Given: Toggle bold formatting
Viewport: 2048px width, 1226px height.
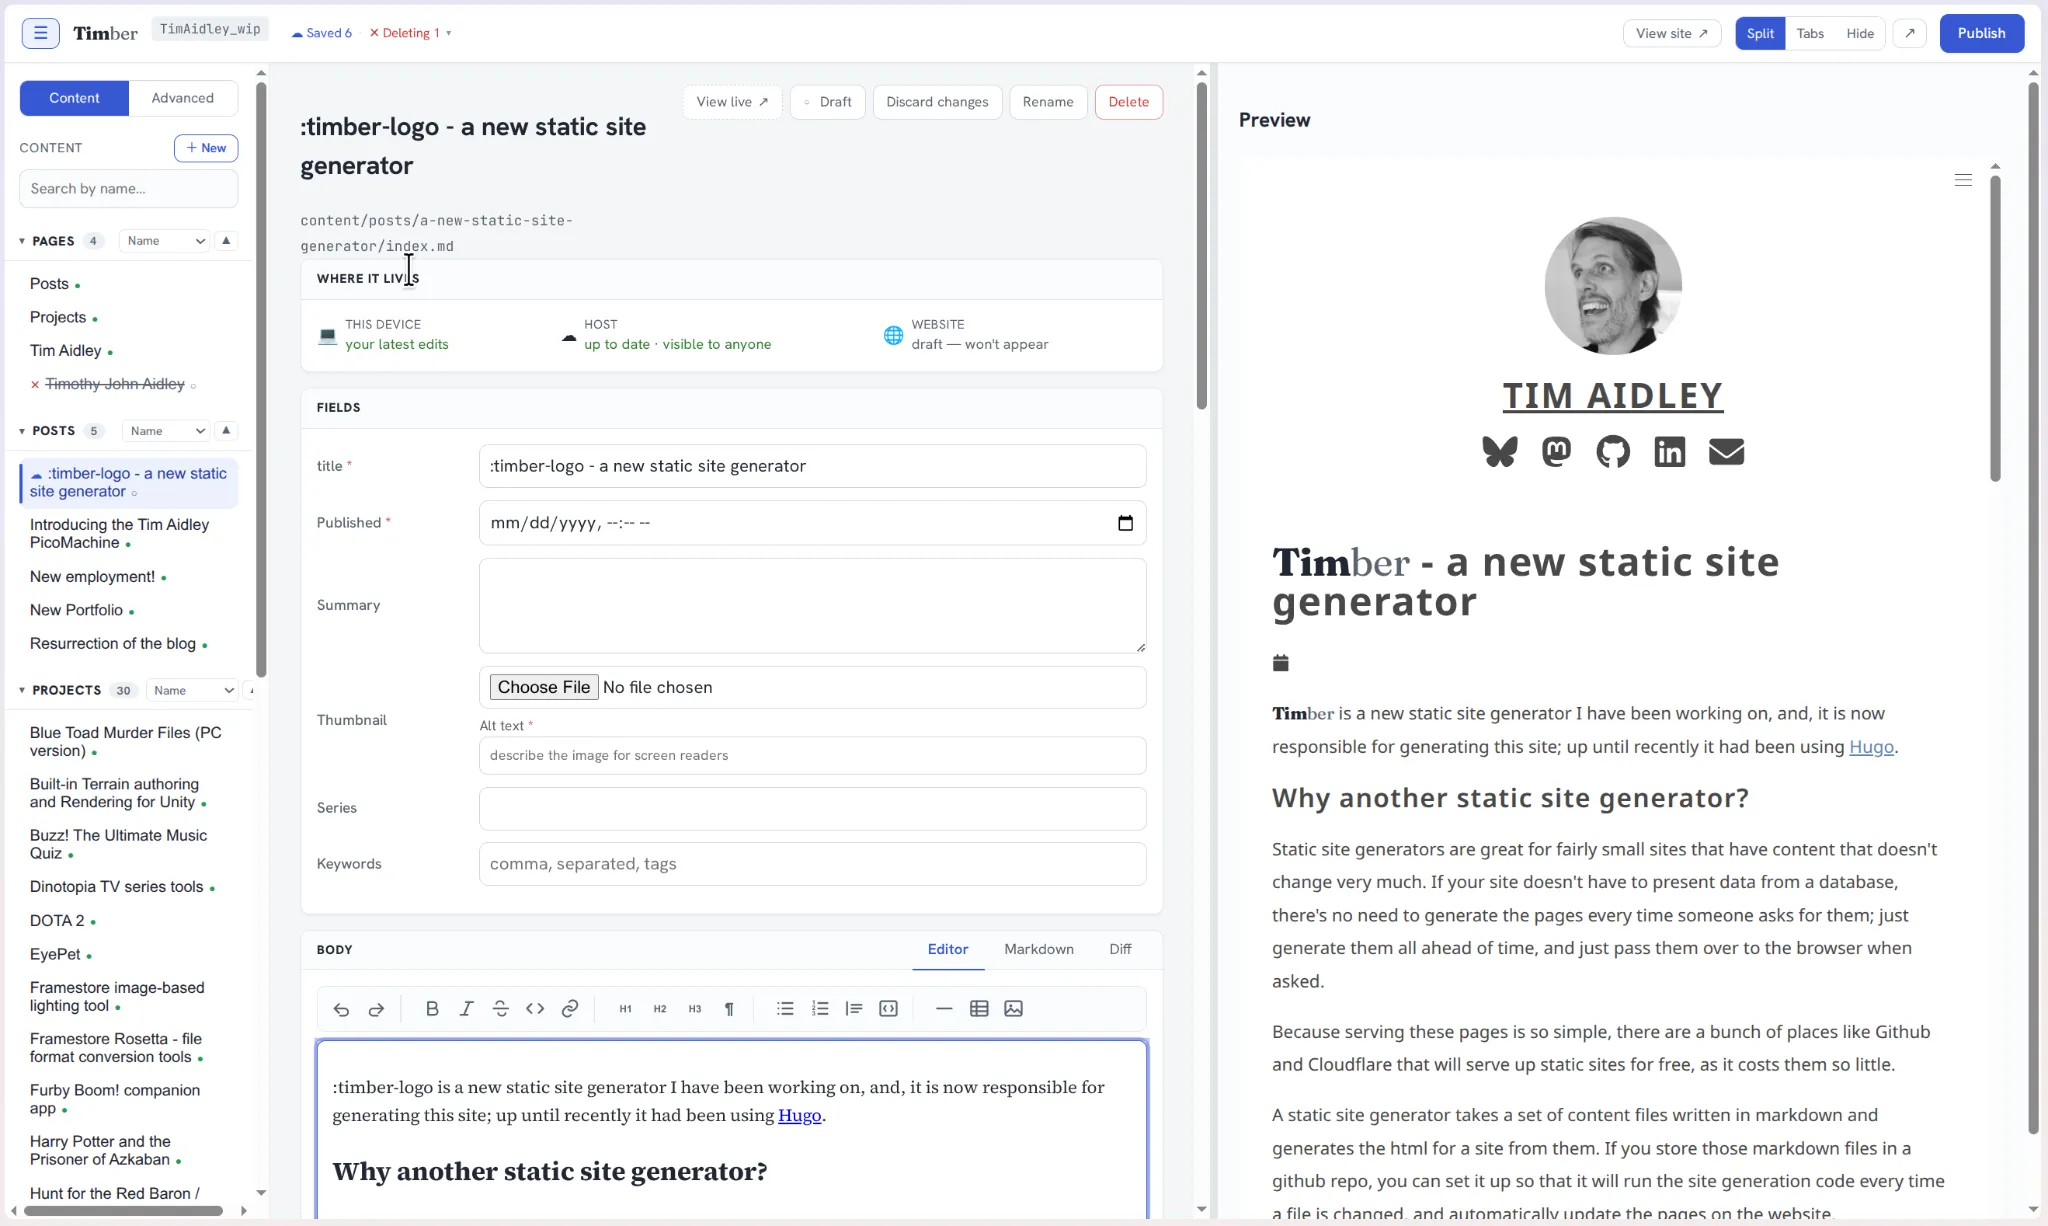Looking at the screenshot, I should click(x=432, y=1009).
